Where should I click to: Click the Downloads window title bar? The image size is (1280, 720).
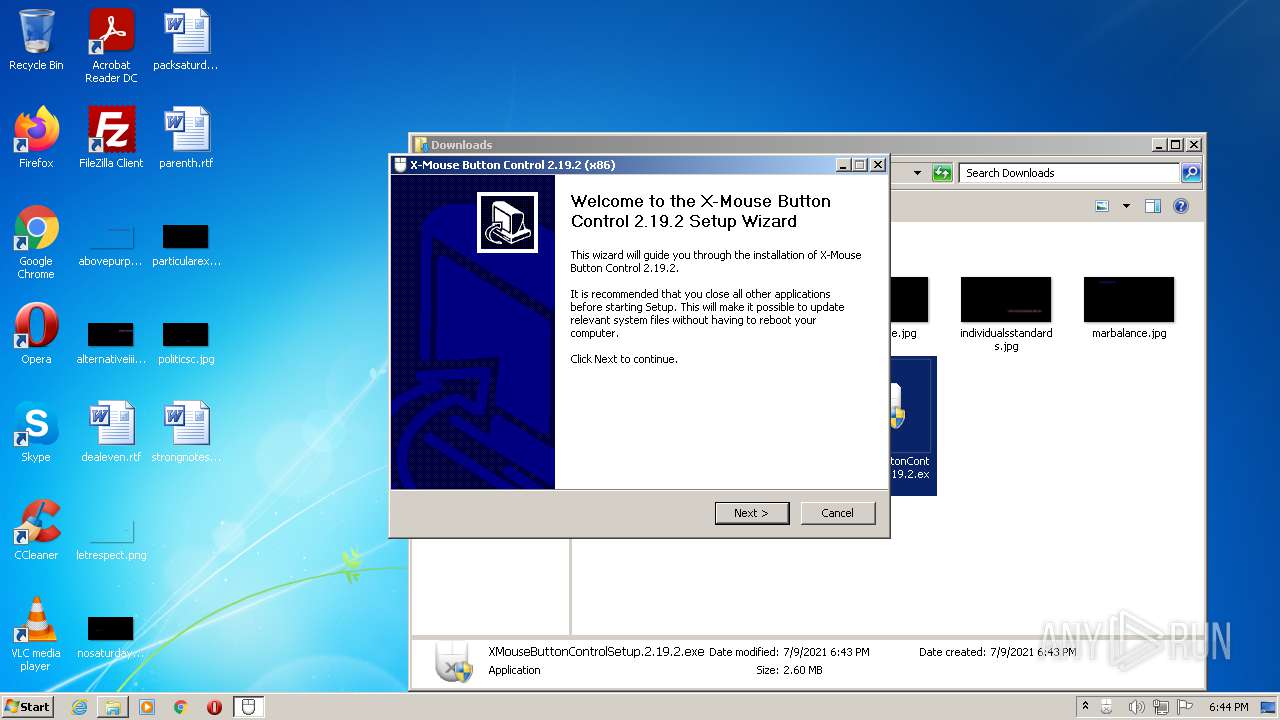[780, 145]
